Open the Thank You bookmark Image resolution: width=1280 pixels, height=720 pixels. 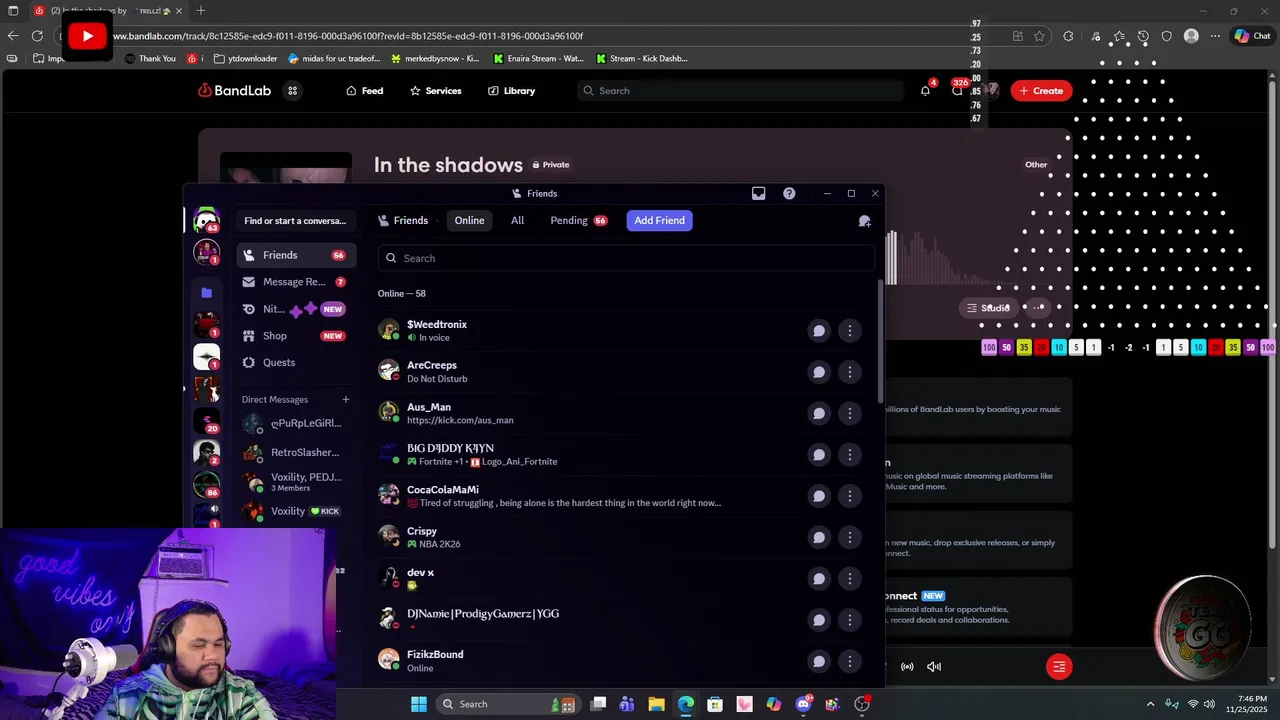[x=150, y=59]
